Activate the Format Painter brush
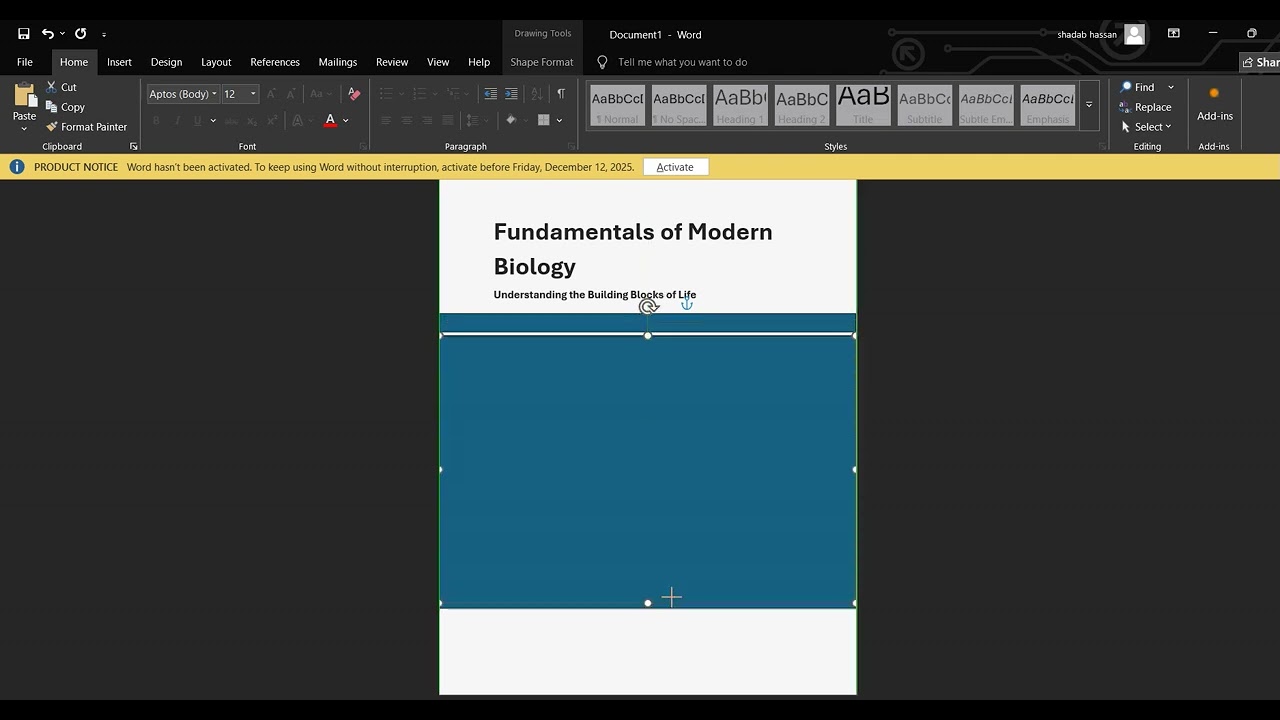The height and width of the screenshot is (720, 1280). (x=86, y=127)
